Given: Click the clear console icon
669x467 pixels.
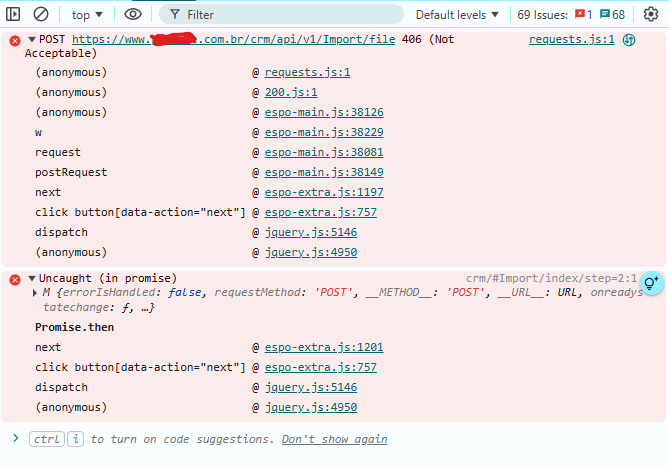Looking at the screenshot, I should pyautogui.click(x=41, y=15).
